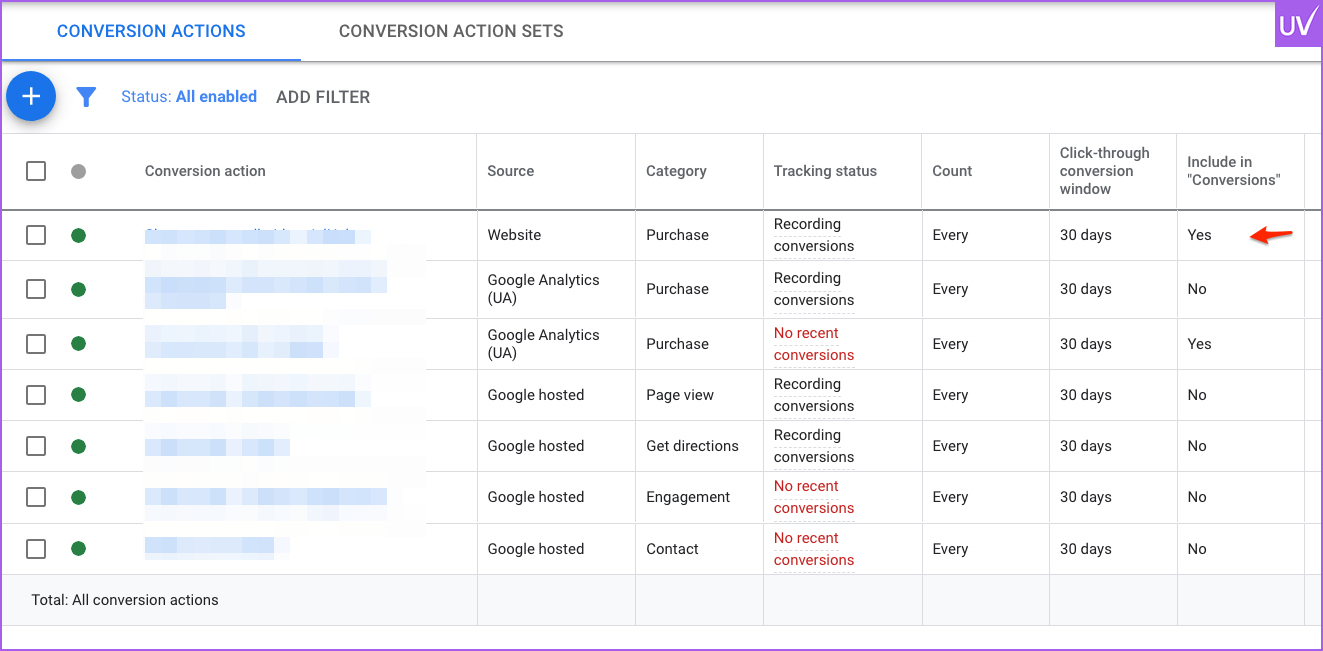Click green status dot of Get directions row
1323x651 pixels.
pos(78,446)
